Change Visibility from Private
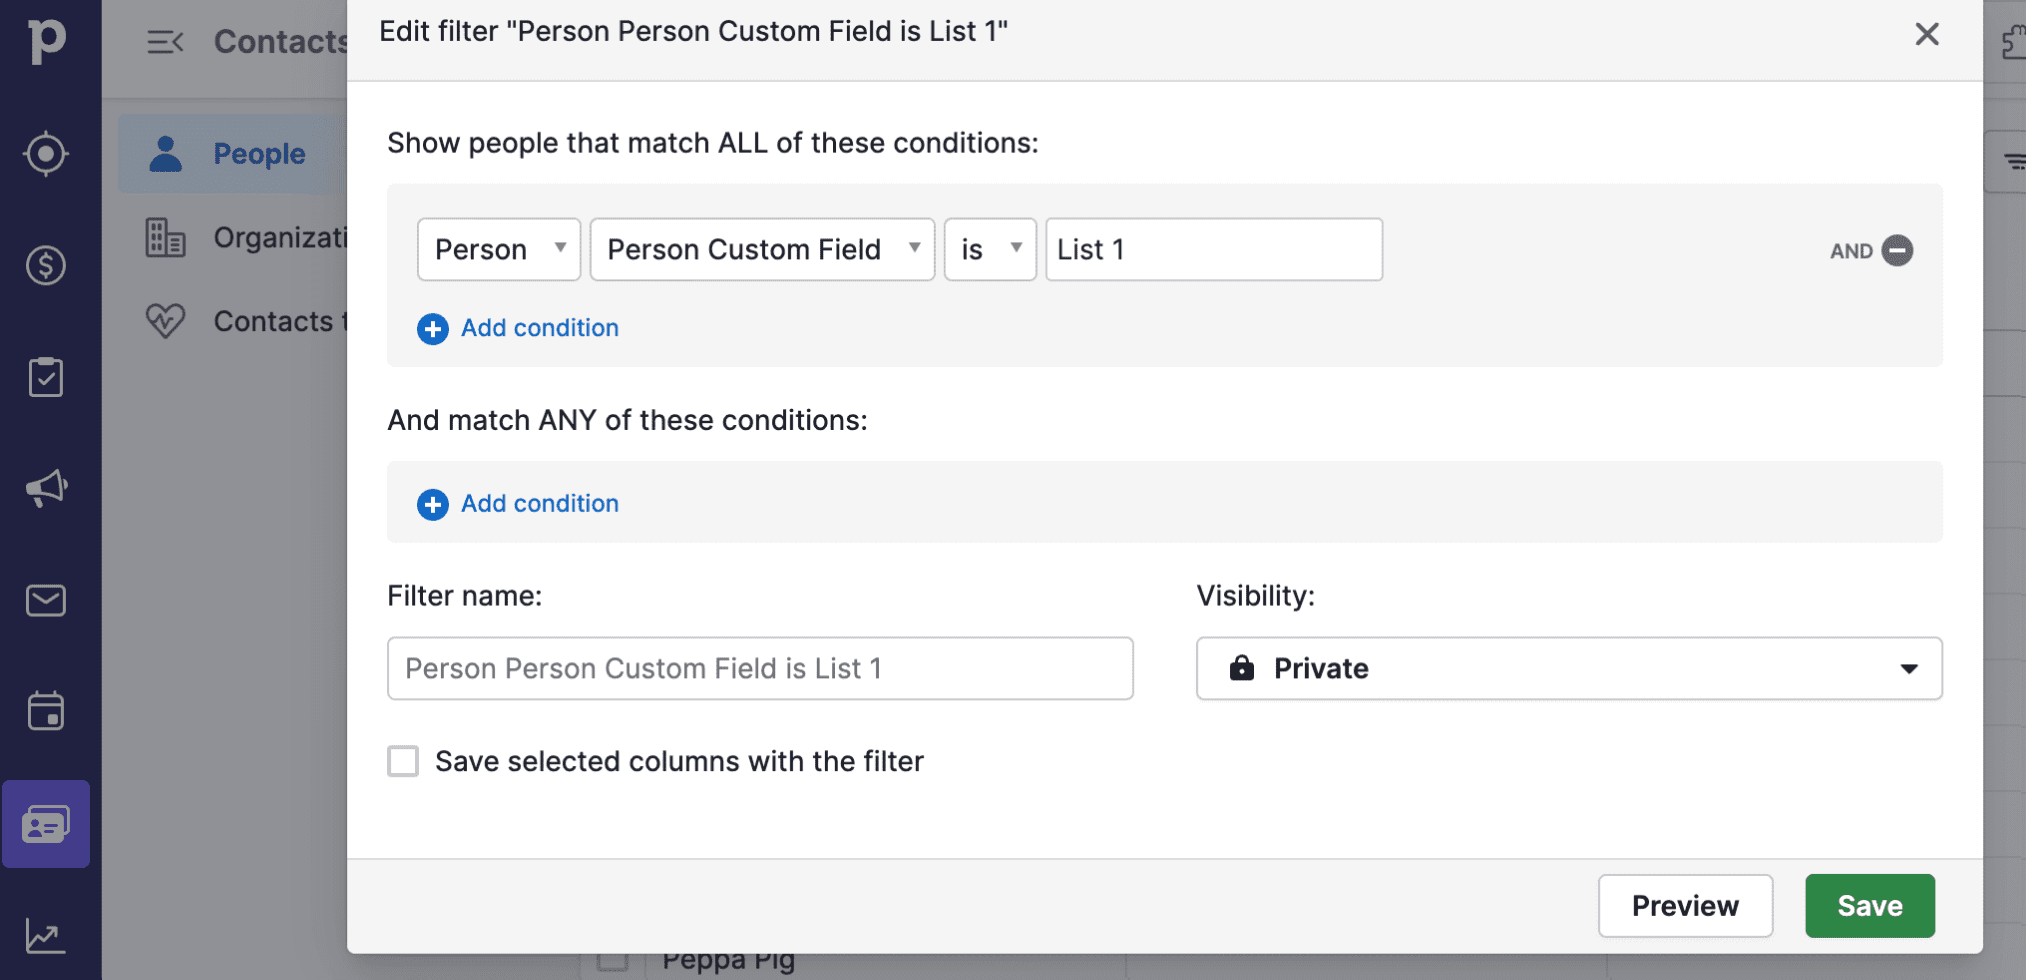2026x980 pixels. coord(1568,668)
